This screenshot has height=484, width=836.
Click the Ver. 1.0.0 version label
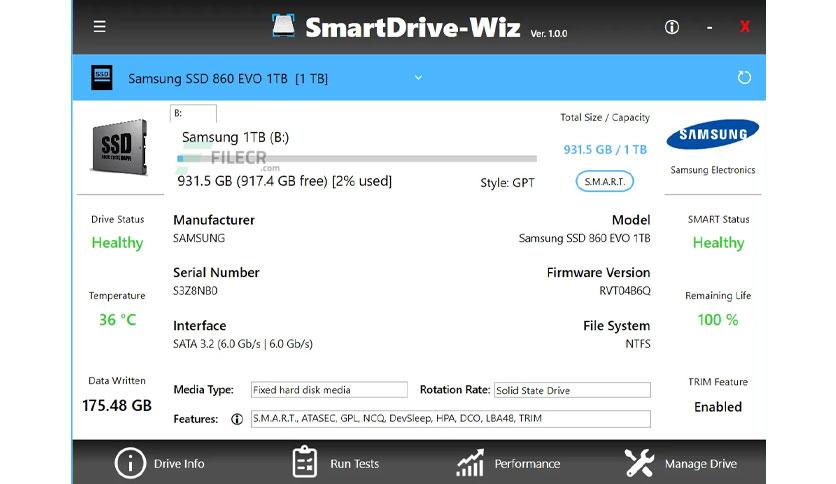pyautogui.click(x=549, y=33)
